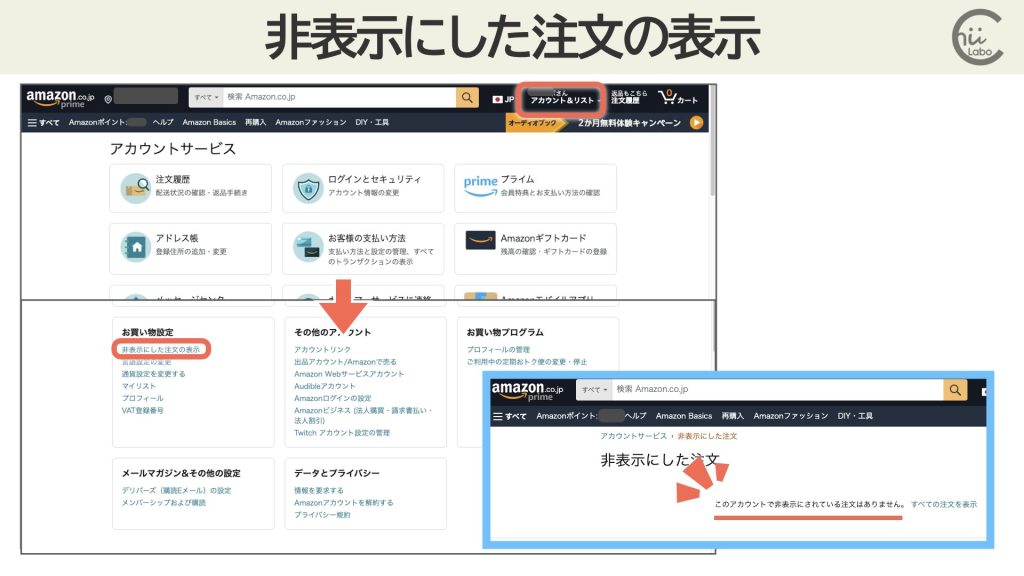
Task: Open the プライム card title
Action: 517,179
